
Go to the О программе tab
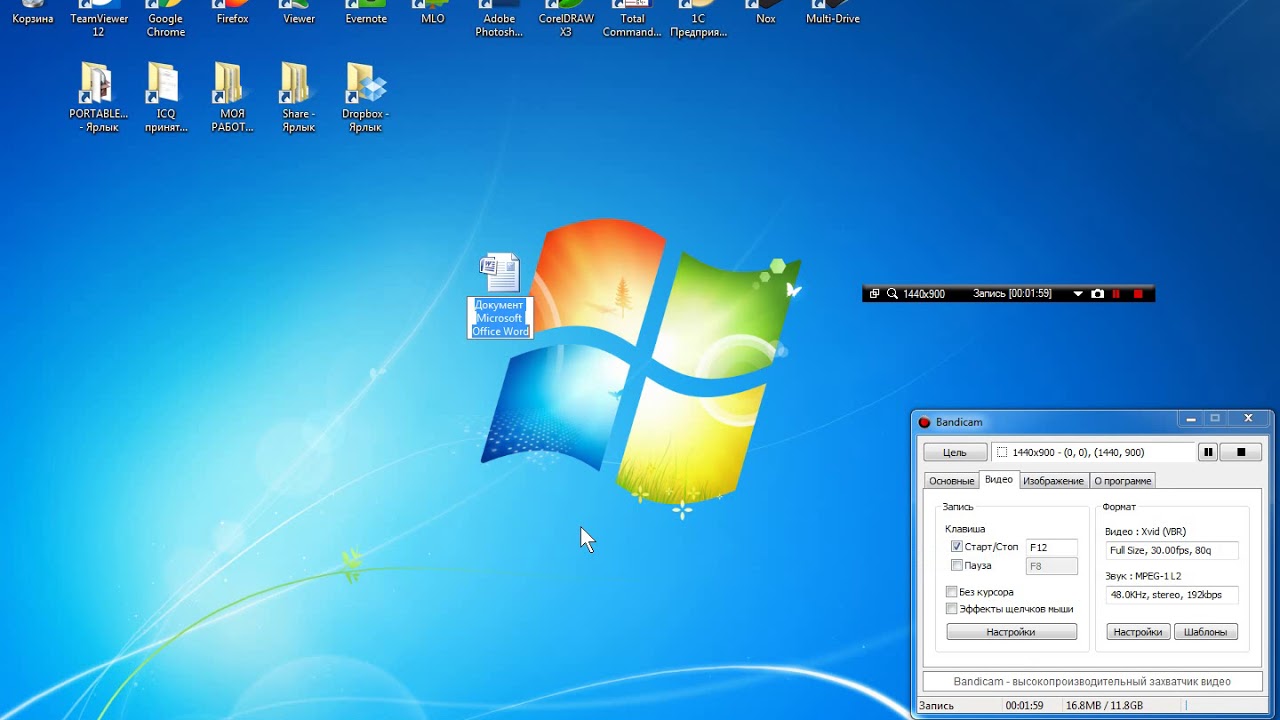tap(1122, 481)
